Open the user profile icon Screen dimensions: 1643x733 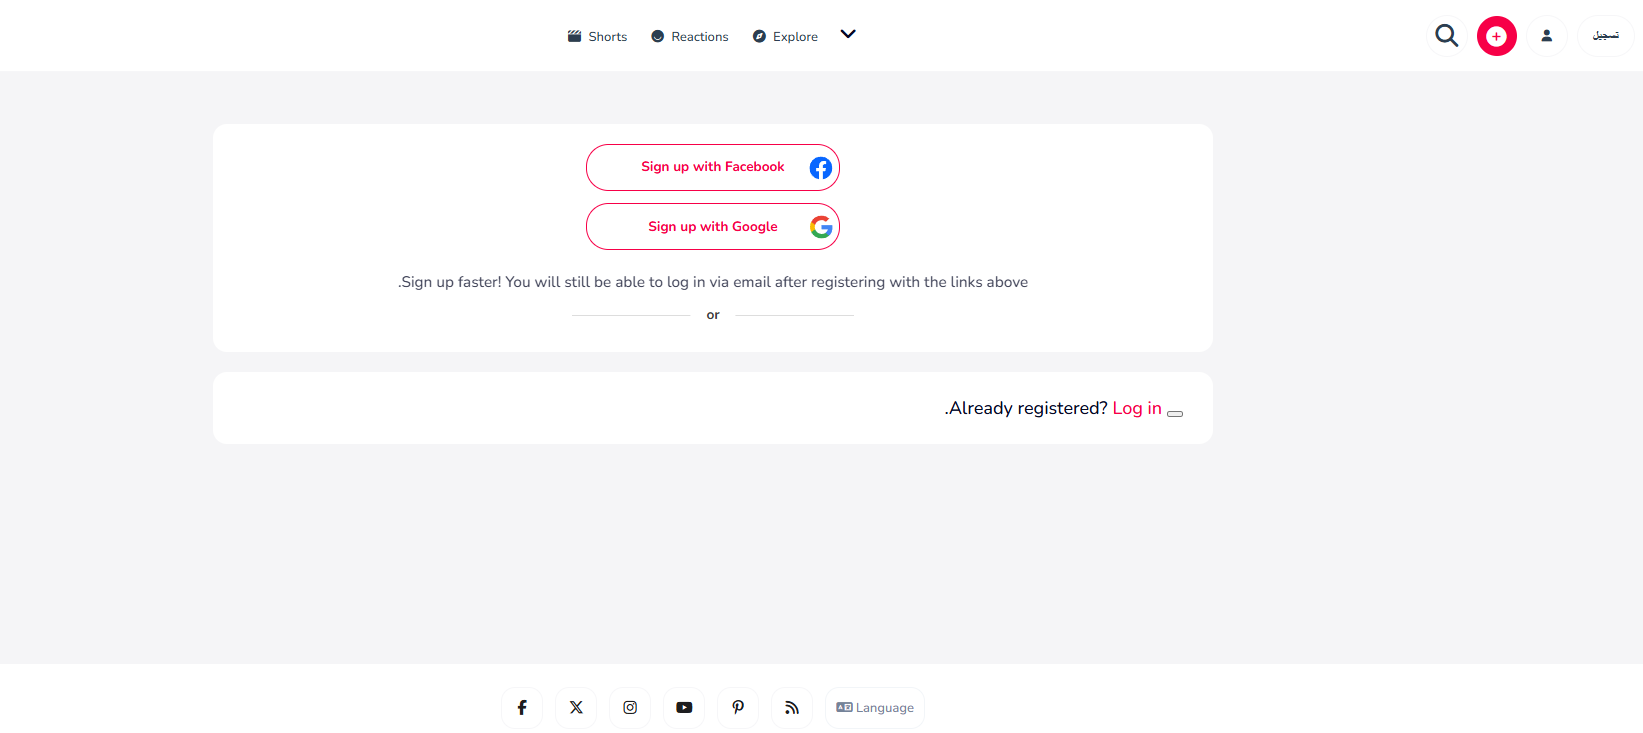pyautogui.click(x=1546, y=36)
